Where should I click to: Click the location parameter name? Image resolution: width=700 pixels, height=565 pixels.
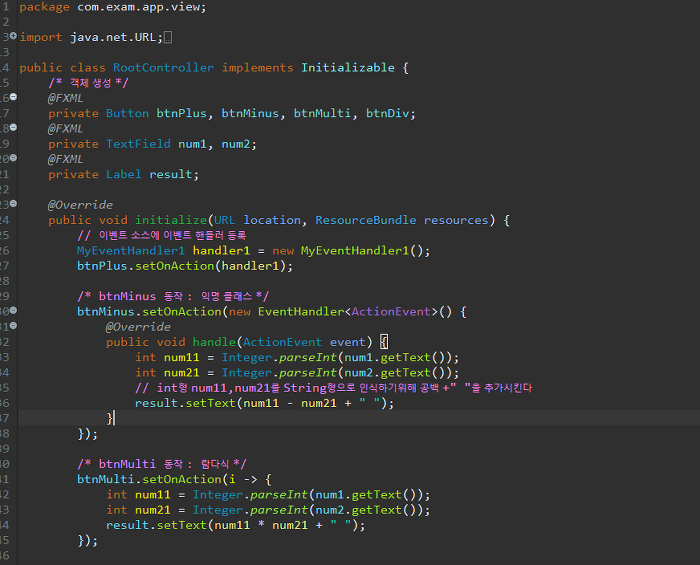272,220
